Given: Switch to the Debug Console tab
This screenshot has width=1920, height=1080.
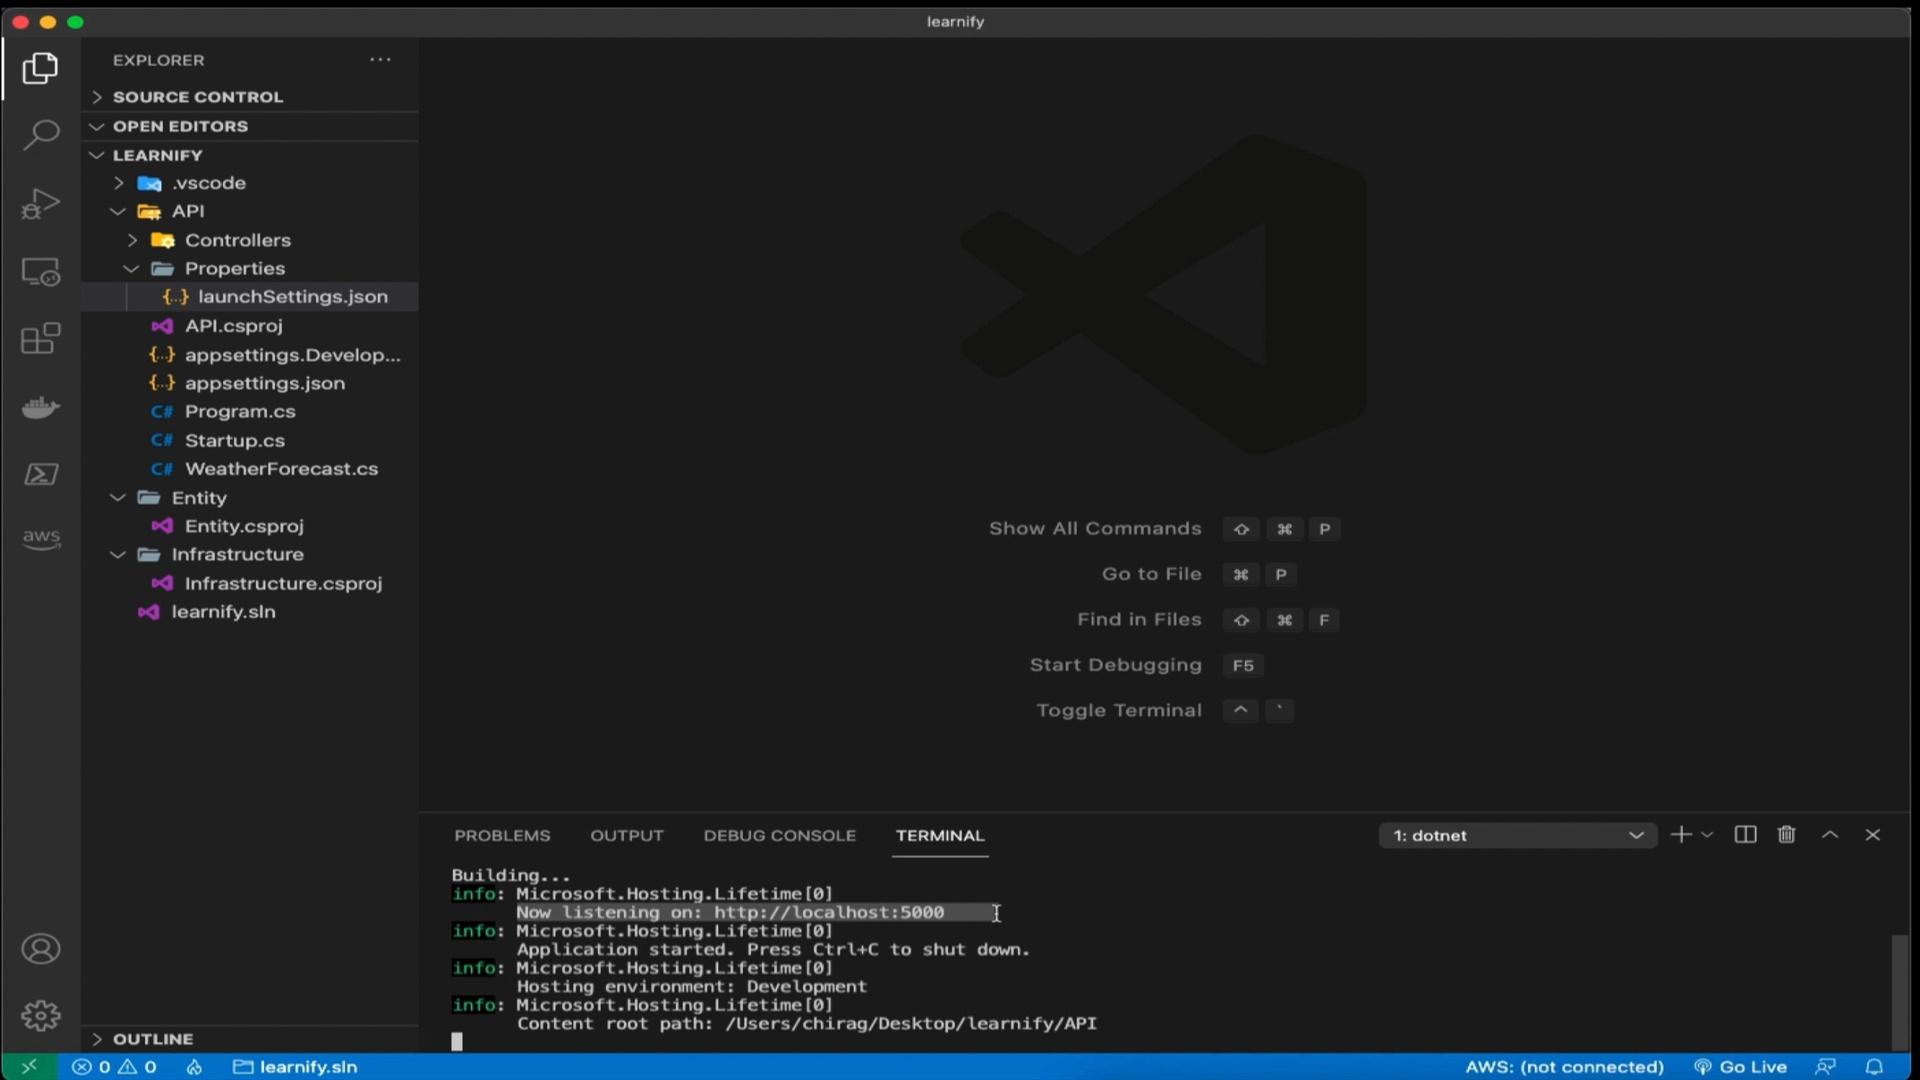Looking at the screenshot, I should tap(780, 835).
